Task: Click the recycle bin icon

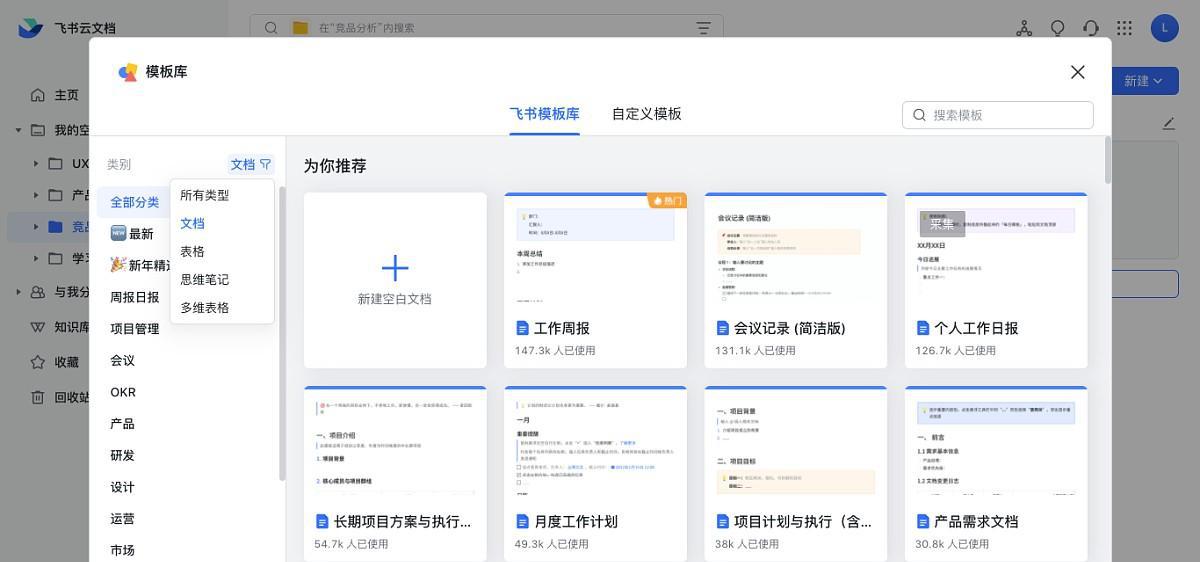Action: tap(38, 397)
